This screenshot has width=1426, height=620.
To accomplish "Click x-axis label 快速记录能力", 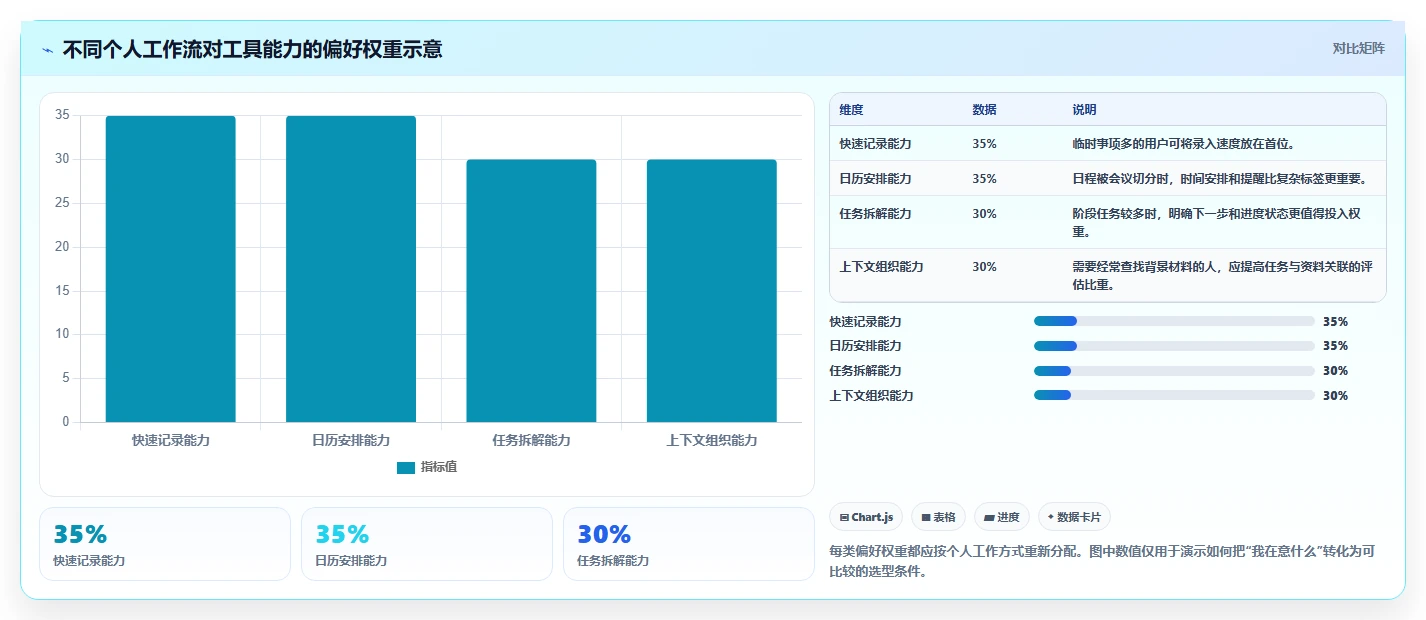I will click(171, 440).
